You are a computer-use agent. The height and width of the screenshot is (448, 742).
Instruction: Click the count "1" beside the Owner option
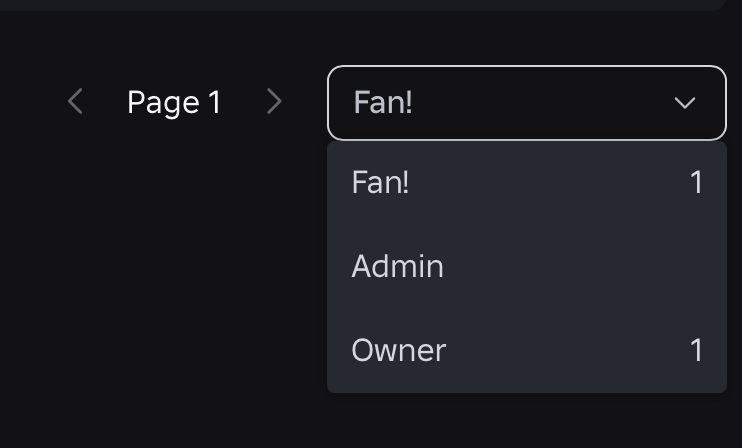point(696,351)
